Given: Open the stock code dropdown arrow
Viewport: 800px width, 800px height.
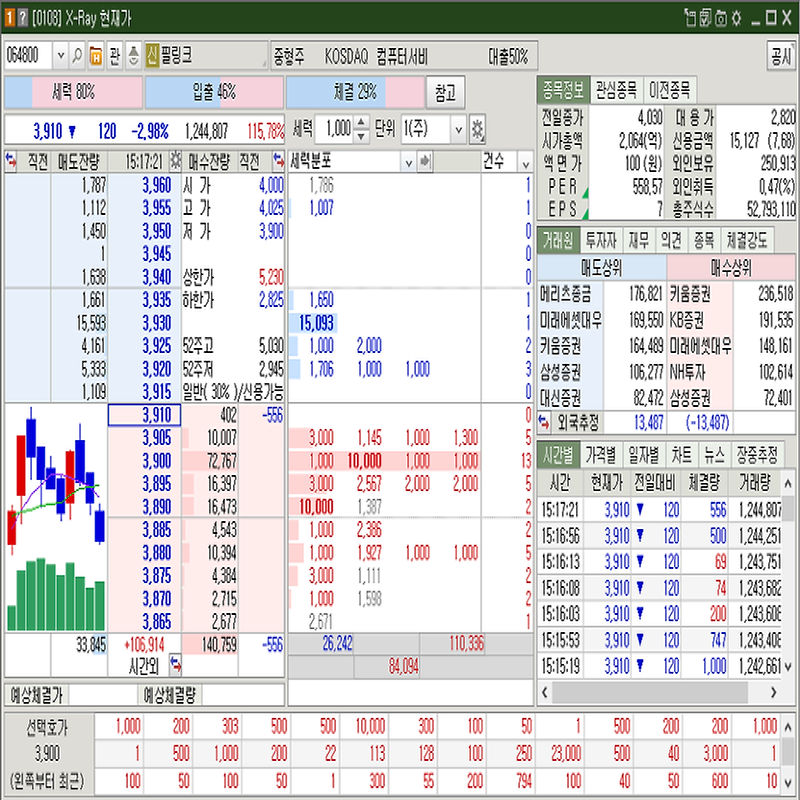Looking at the screenshot, I should (x=61, y=56).
